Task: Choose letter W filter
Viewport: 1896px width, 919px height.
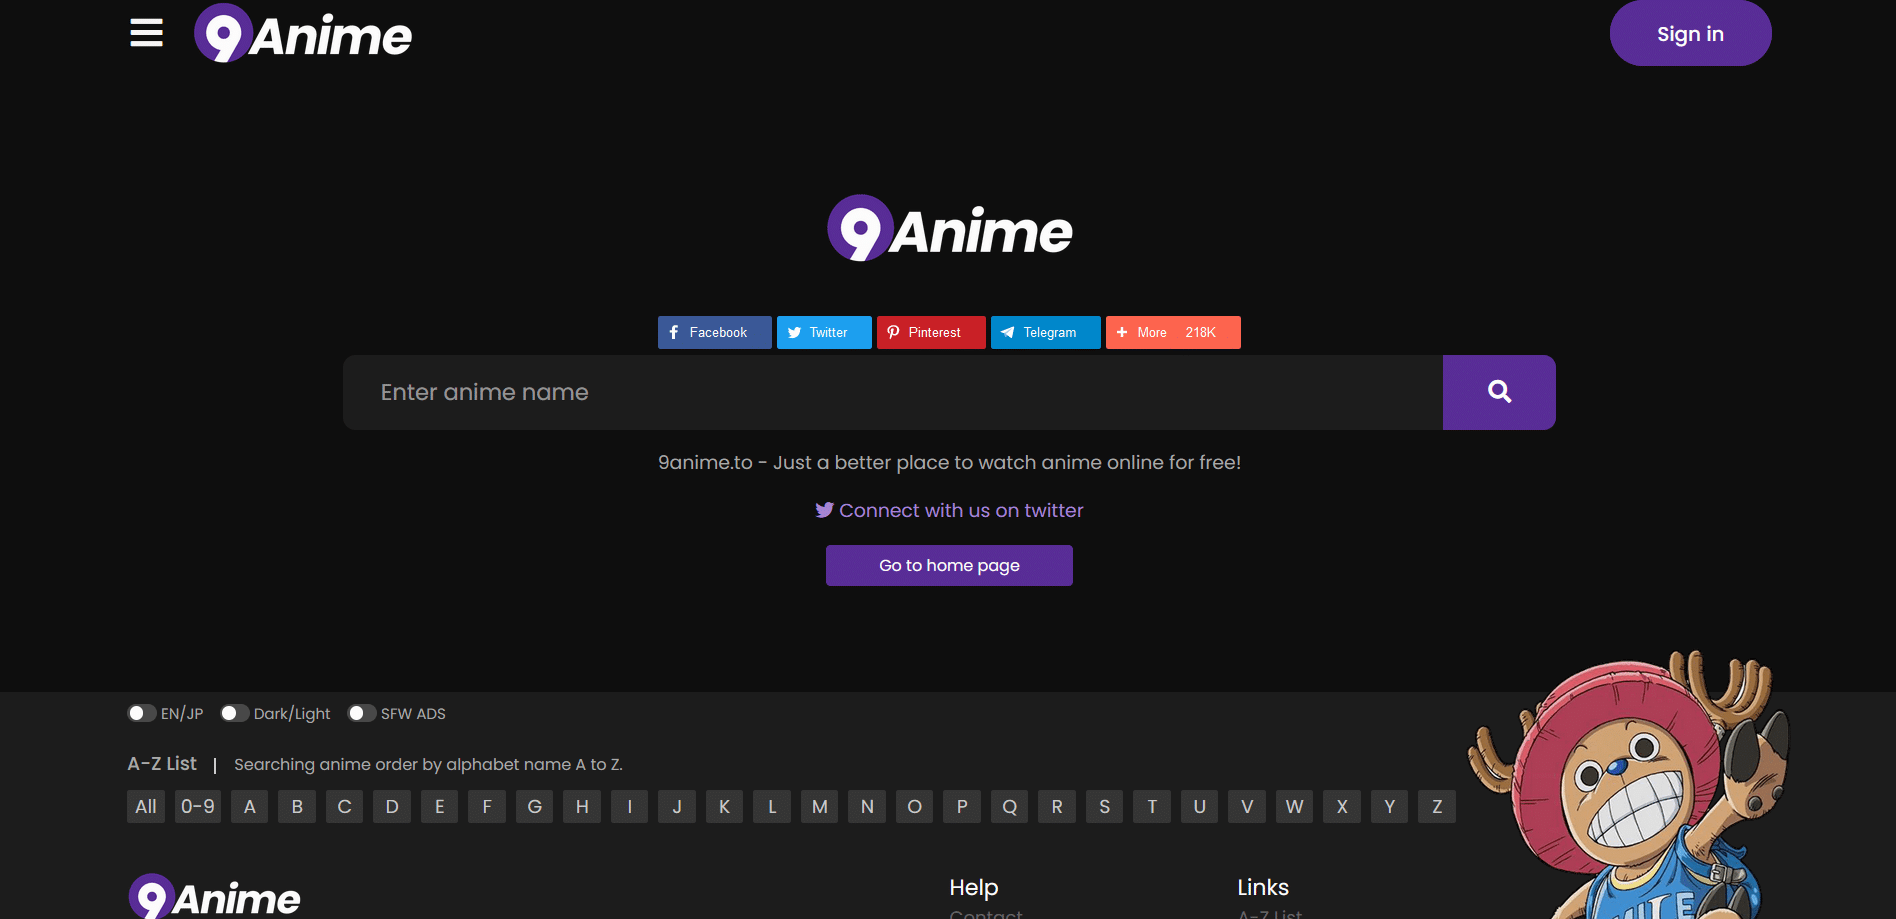Action: click(1295, 806)
